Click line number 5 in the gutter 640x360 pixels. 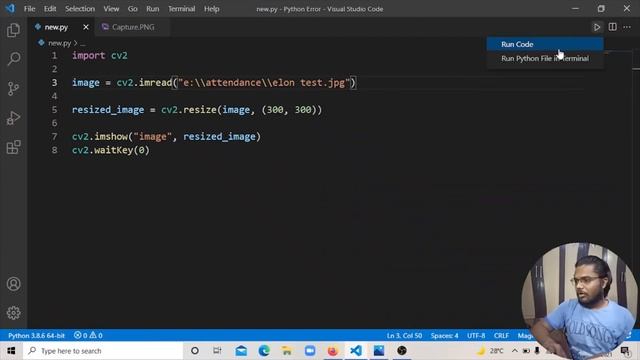pyautogui.click(x=54, y=109)
